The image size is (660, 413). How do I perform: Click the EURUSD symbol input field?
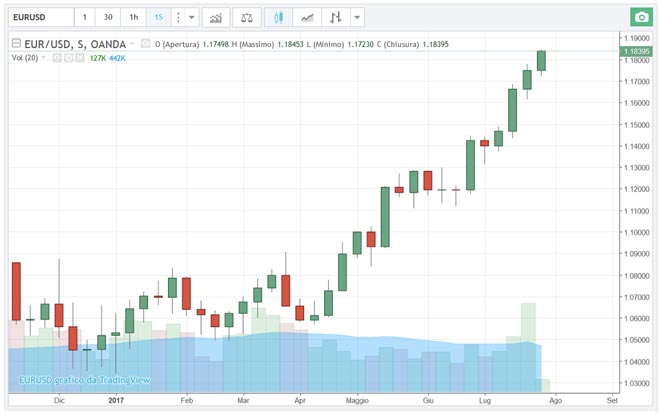(38, 18)
